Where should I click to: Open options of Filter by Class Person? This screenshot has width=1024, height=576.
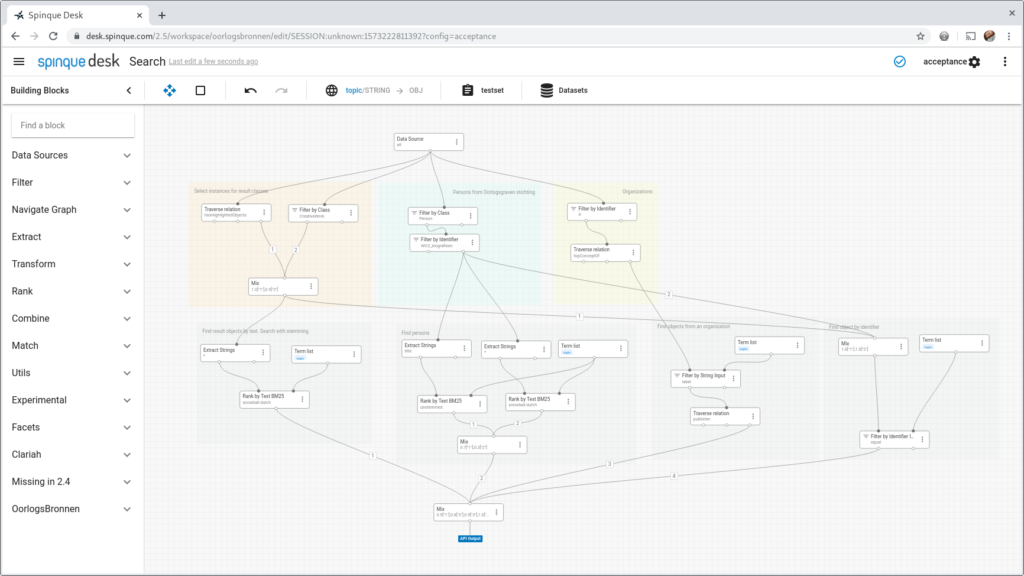[470, 216]
